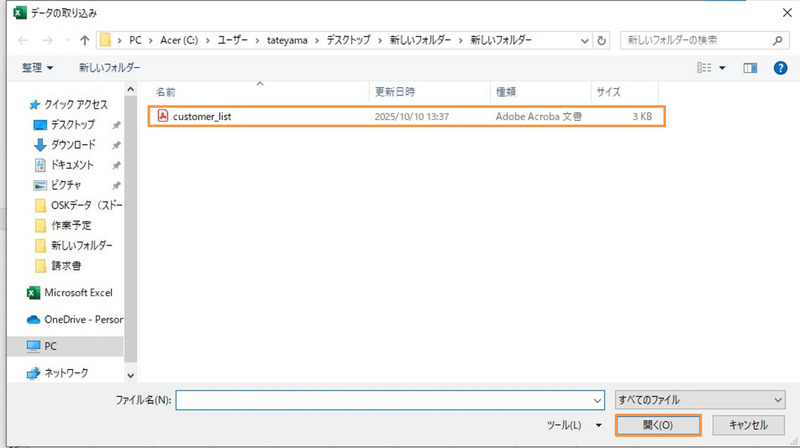Click sidebar scrollbar down arrow

(x=131, y=376)
